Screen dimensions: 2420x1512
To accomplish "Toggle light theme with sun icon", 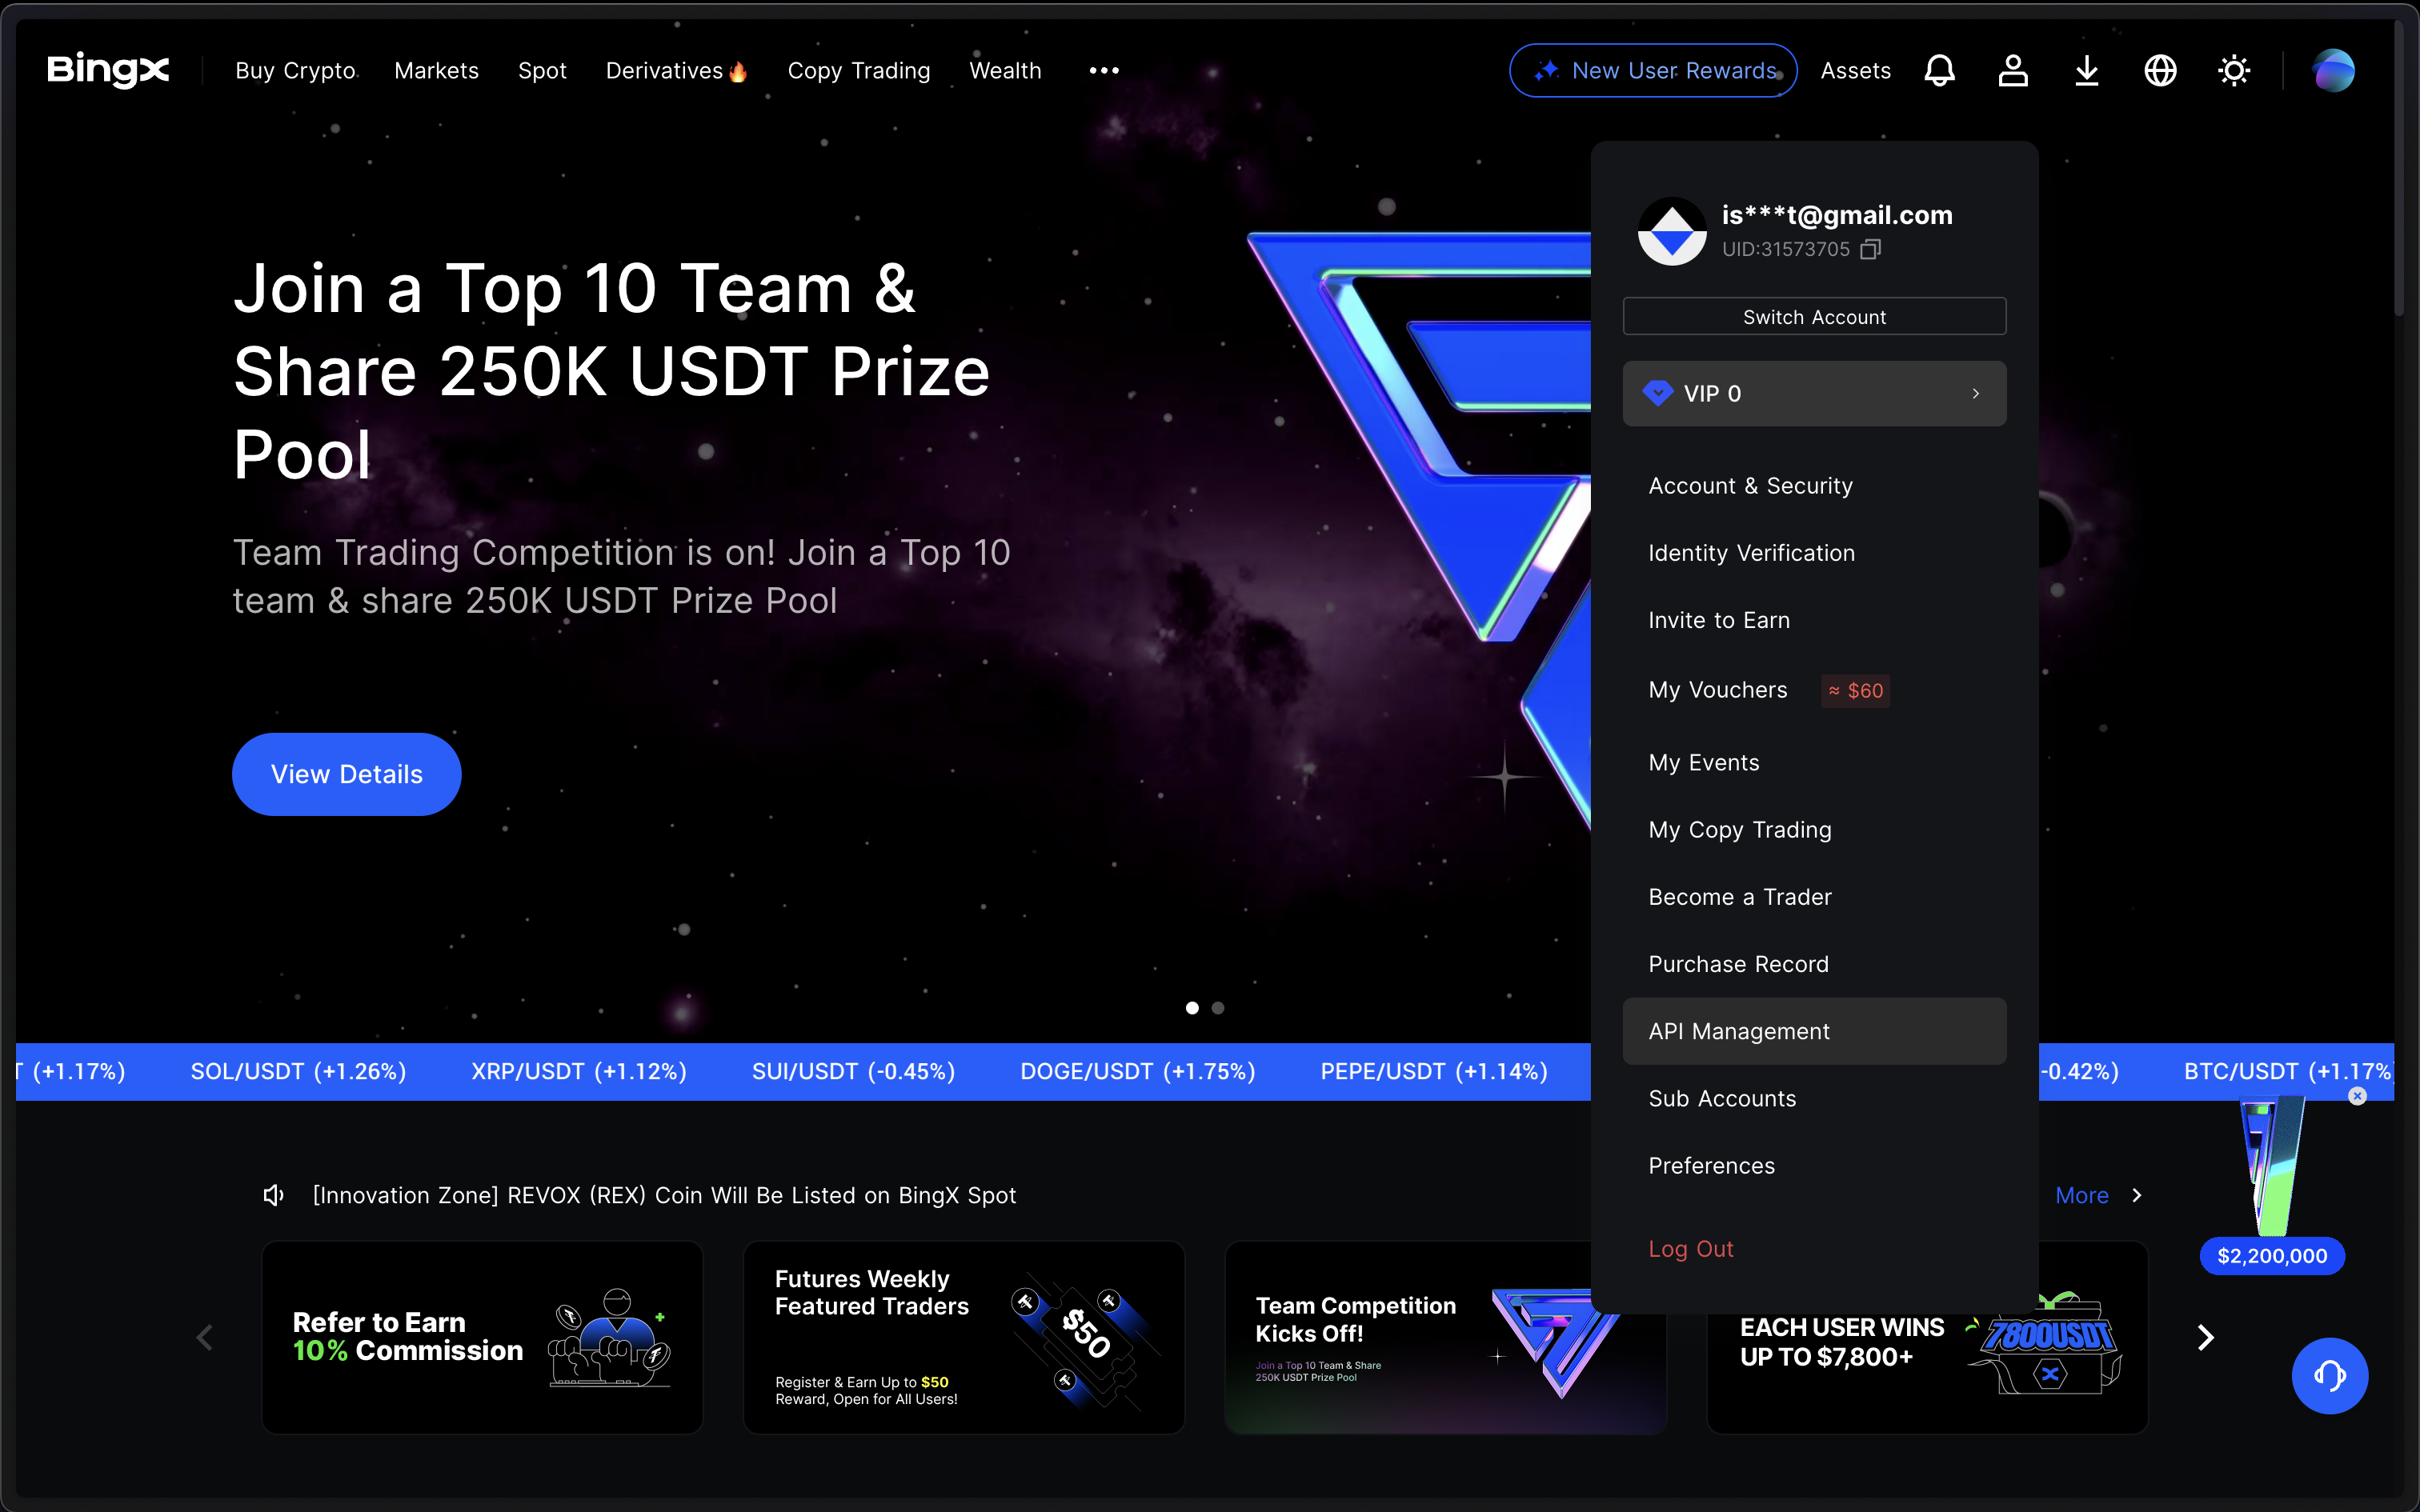I will (x=2234, y=70).
